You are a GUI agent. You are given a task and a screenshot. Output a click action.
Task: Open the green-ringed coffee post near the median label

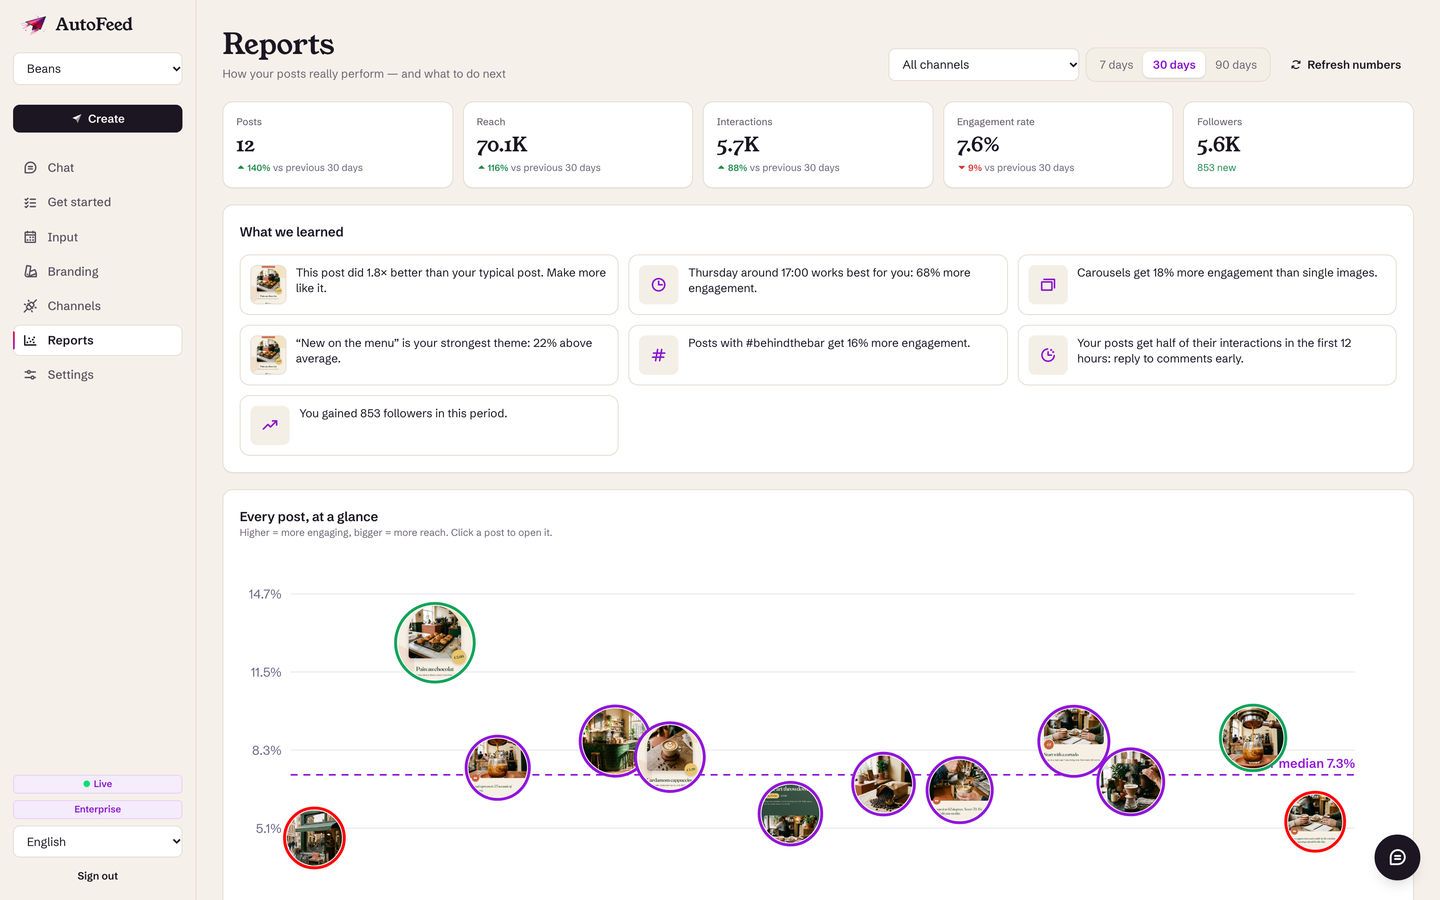coord(1253,738)
